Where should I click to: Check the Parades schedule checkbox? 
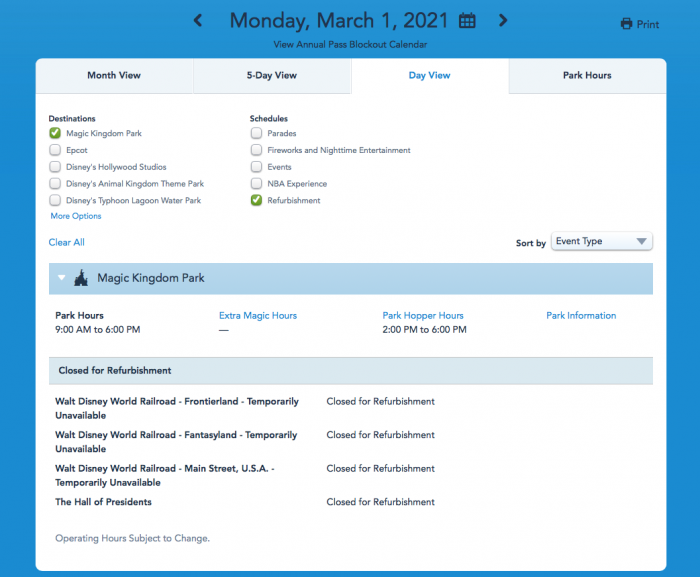[257, 133]
